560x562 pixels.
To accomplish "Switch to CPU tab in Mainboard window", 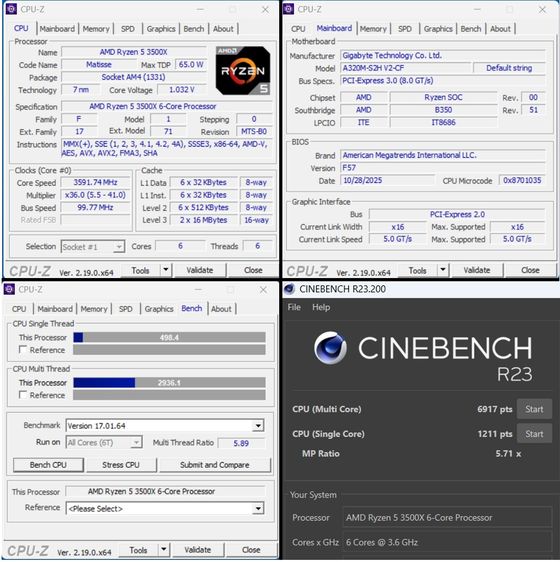I will pos(298,29).
